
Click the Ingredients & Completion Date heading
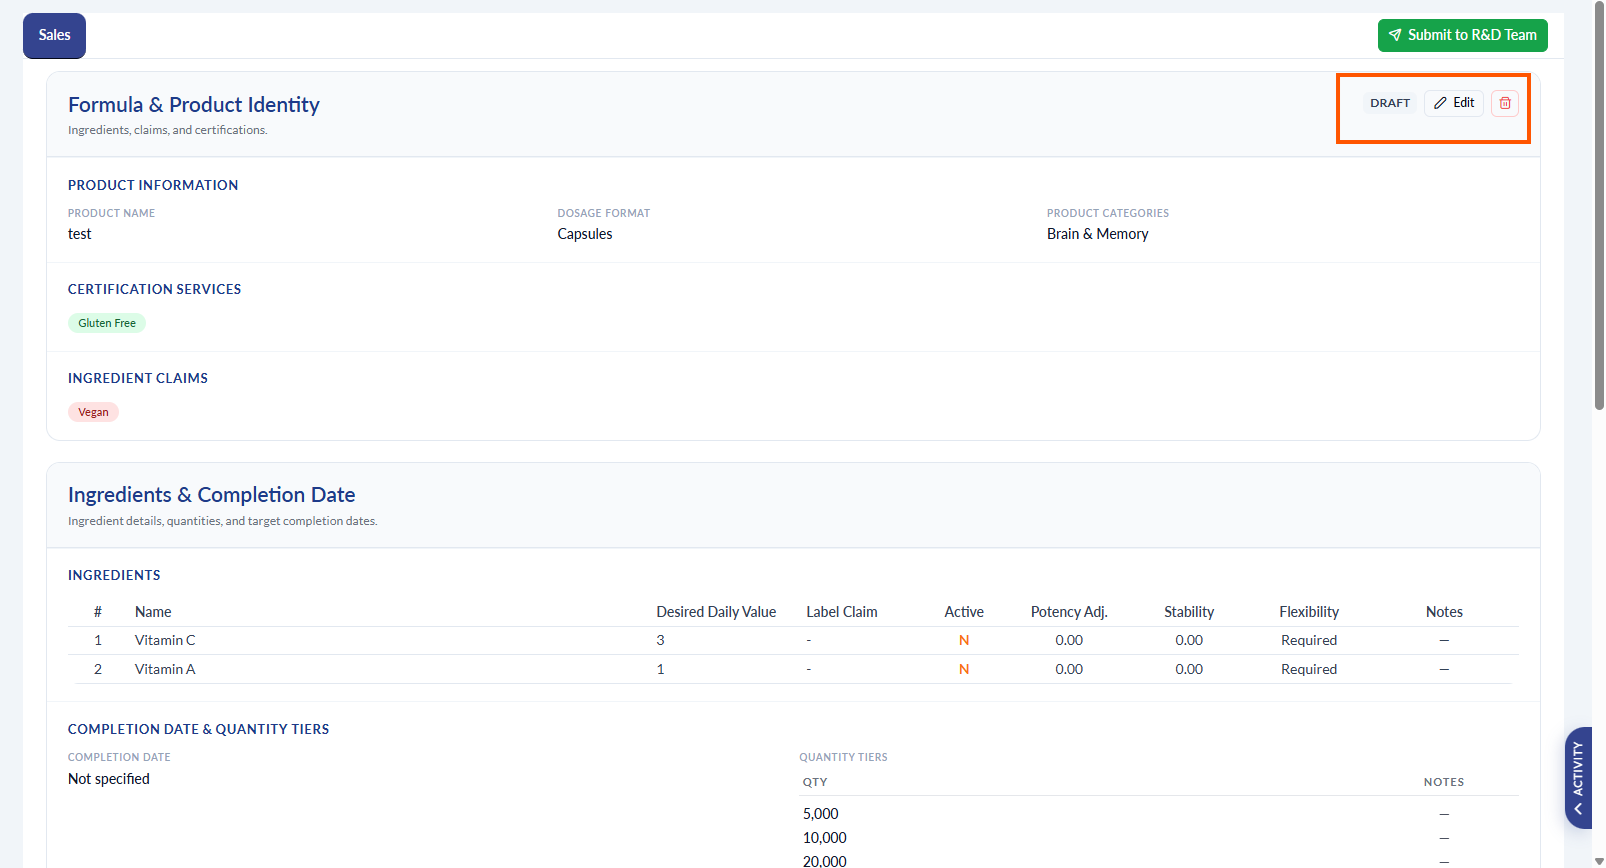pyautogui.click(x=212, y=495)
